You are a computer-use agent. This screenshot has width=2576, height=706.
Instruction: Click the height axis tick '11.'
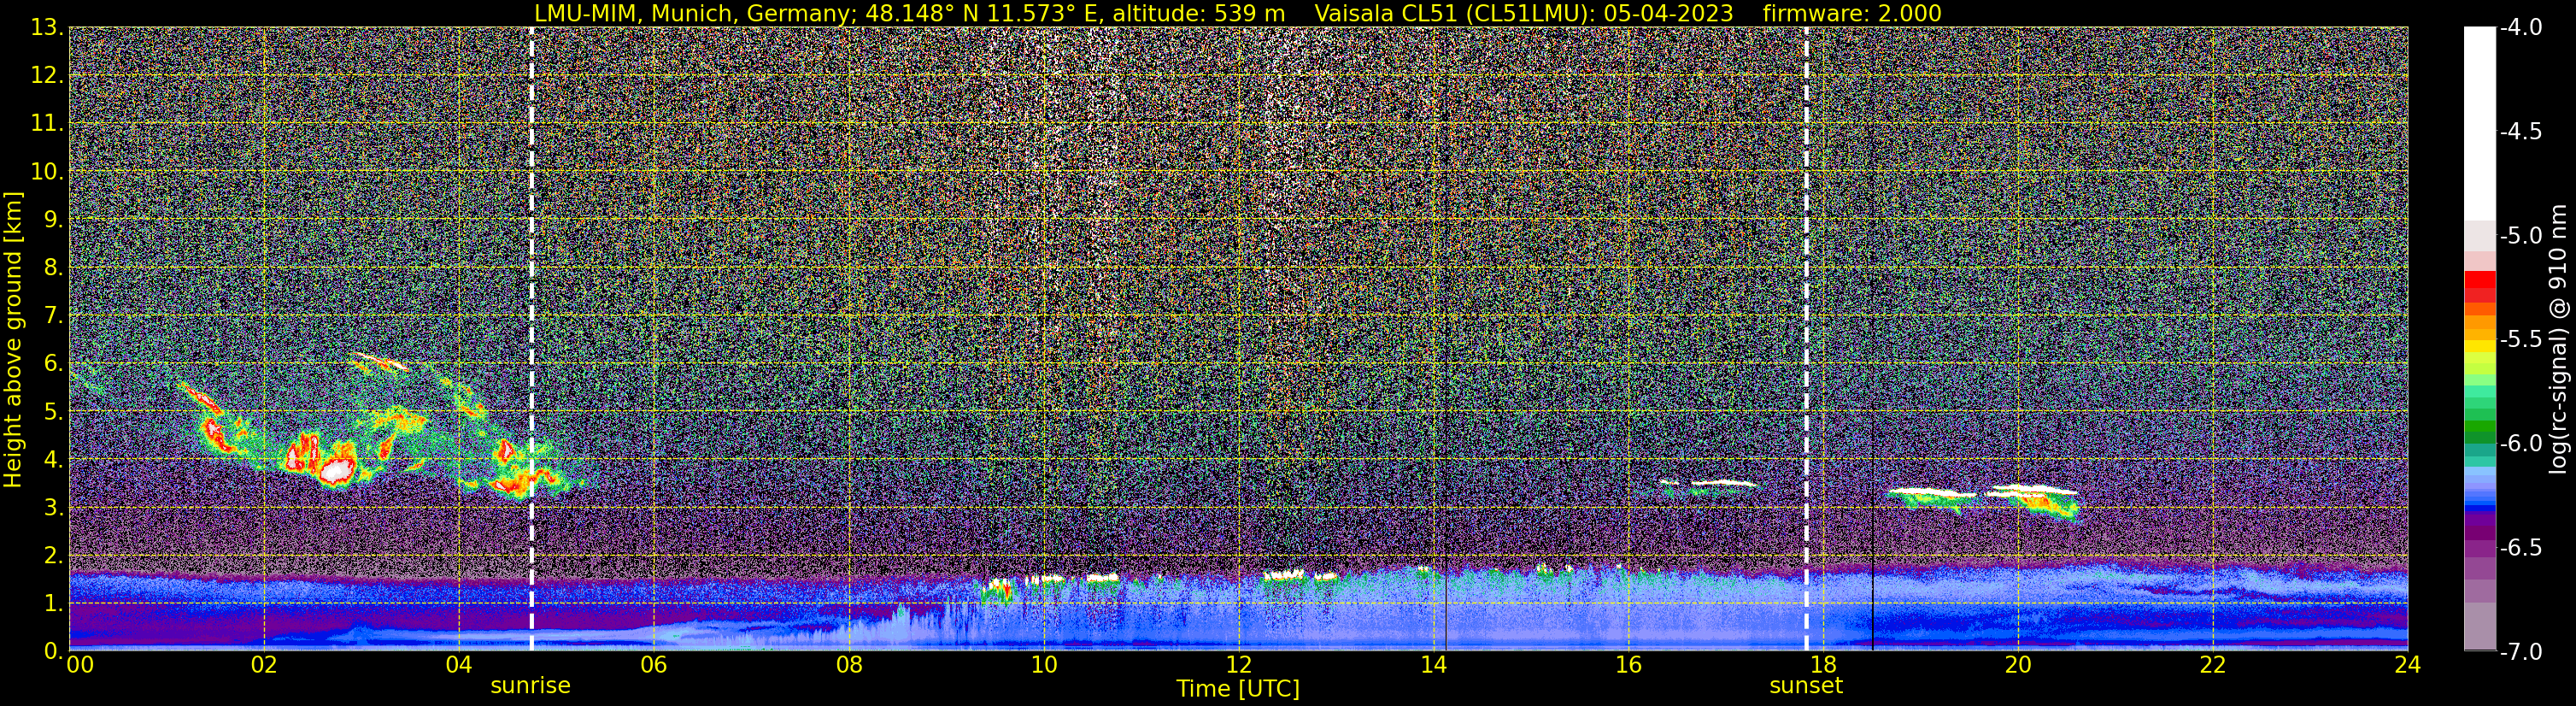coord(47,124)
